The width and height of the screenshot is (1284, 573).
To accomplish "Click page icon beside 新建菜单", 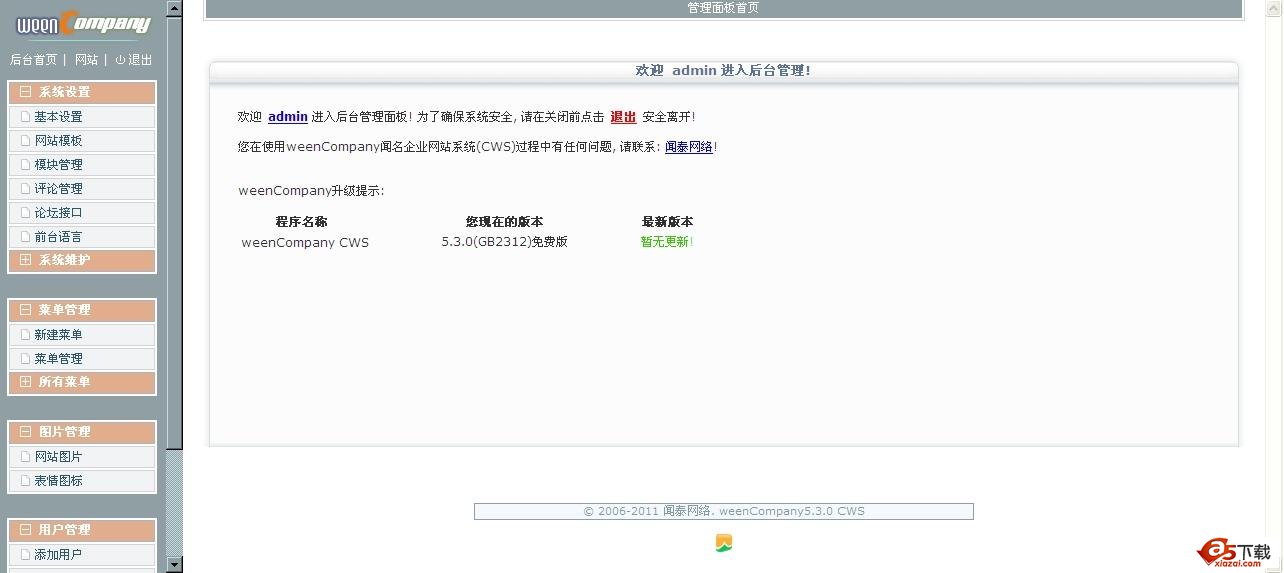I will pos(25,335).
